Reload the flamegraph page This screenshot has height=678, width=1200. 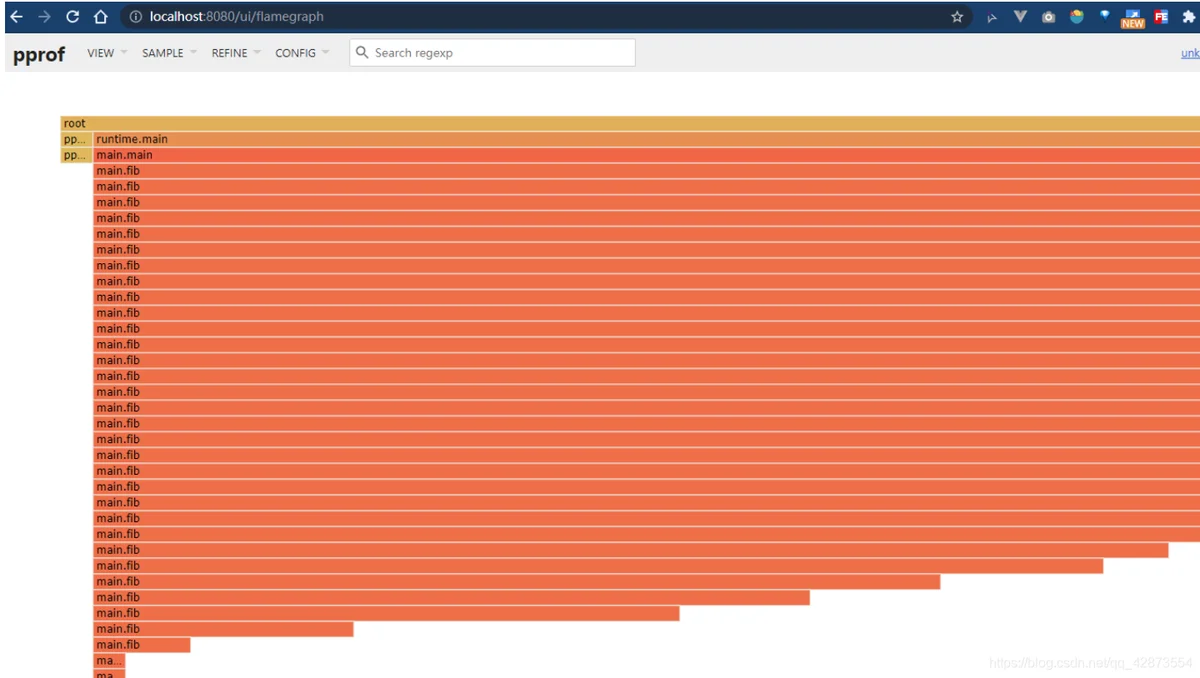(x=72, y=17)
